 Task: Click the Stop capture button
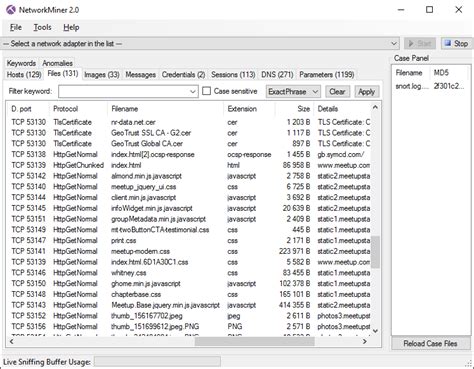pyautogui.click(x=456, y=44)
